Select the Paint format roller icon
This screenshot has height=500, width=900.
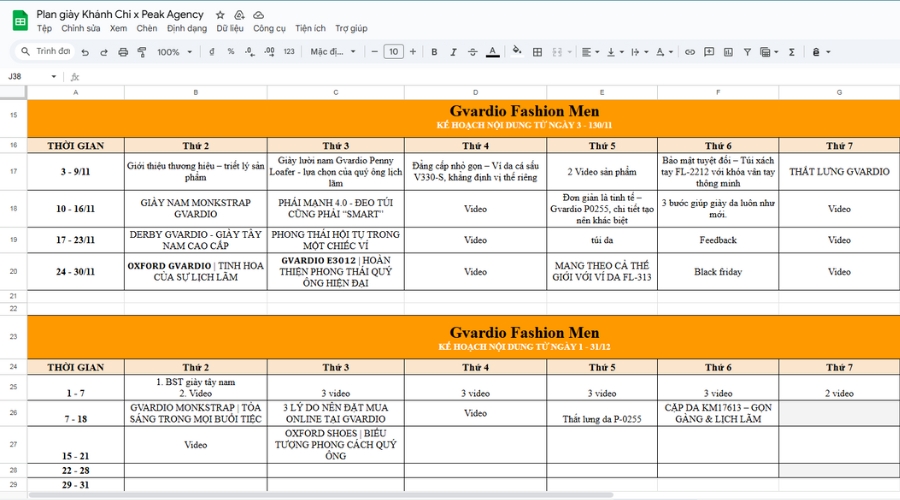[141, 52]
